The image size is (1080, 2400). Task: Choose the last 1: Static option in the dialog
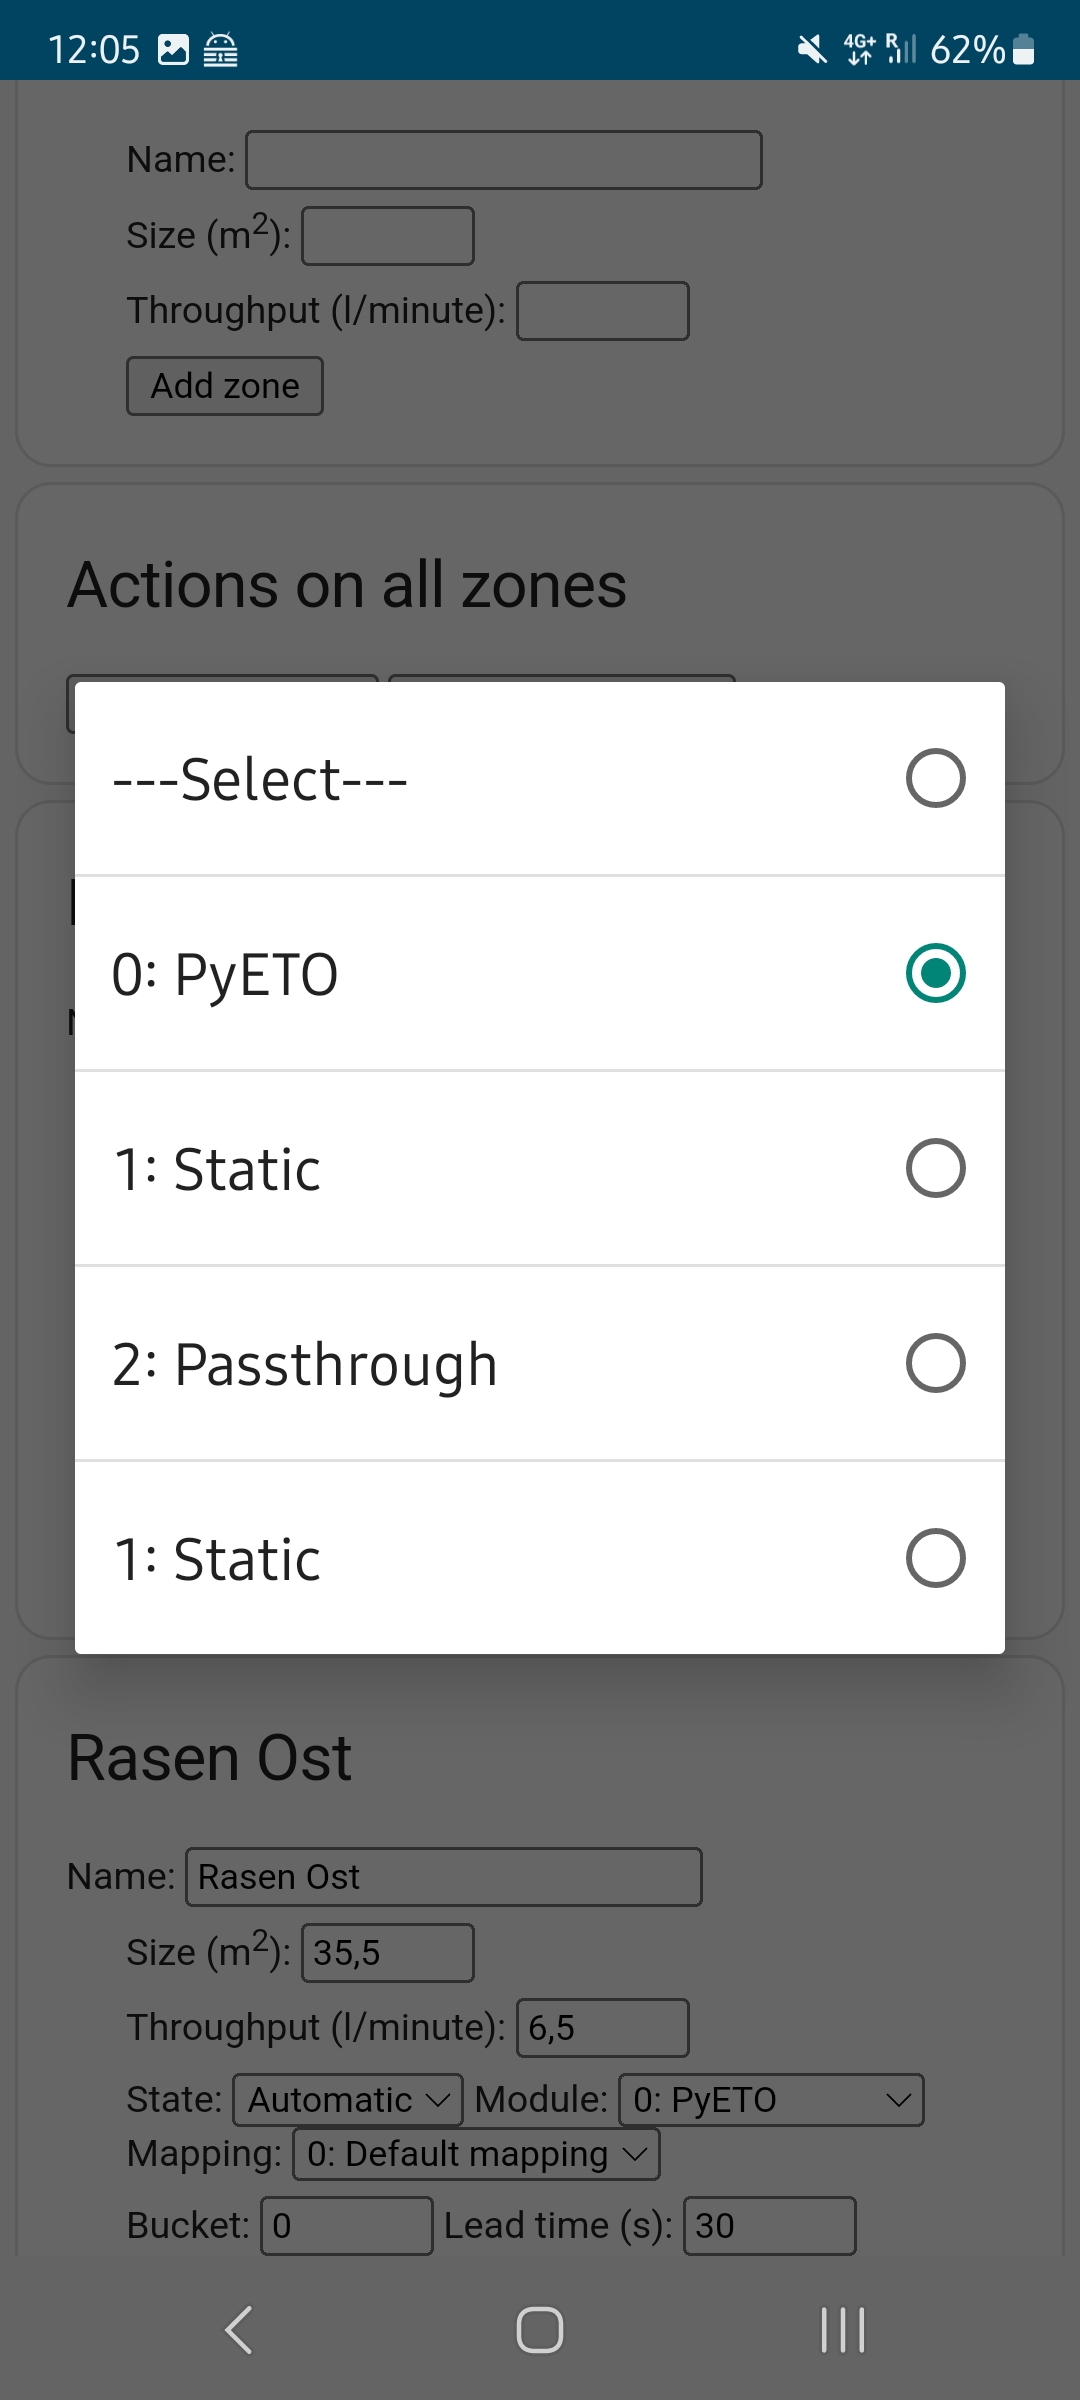540,1557
